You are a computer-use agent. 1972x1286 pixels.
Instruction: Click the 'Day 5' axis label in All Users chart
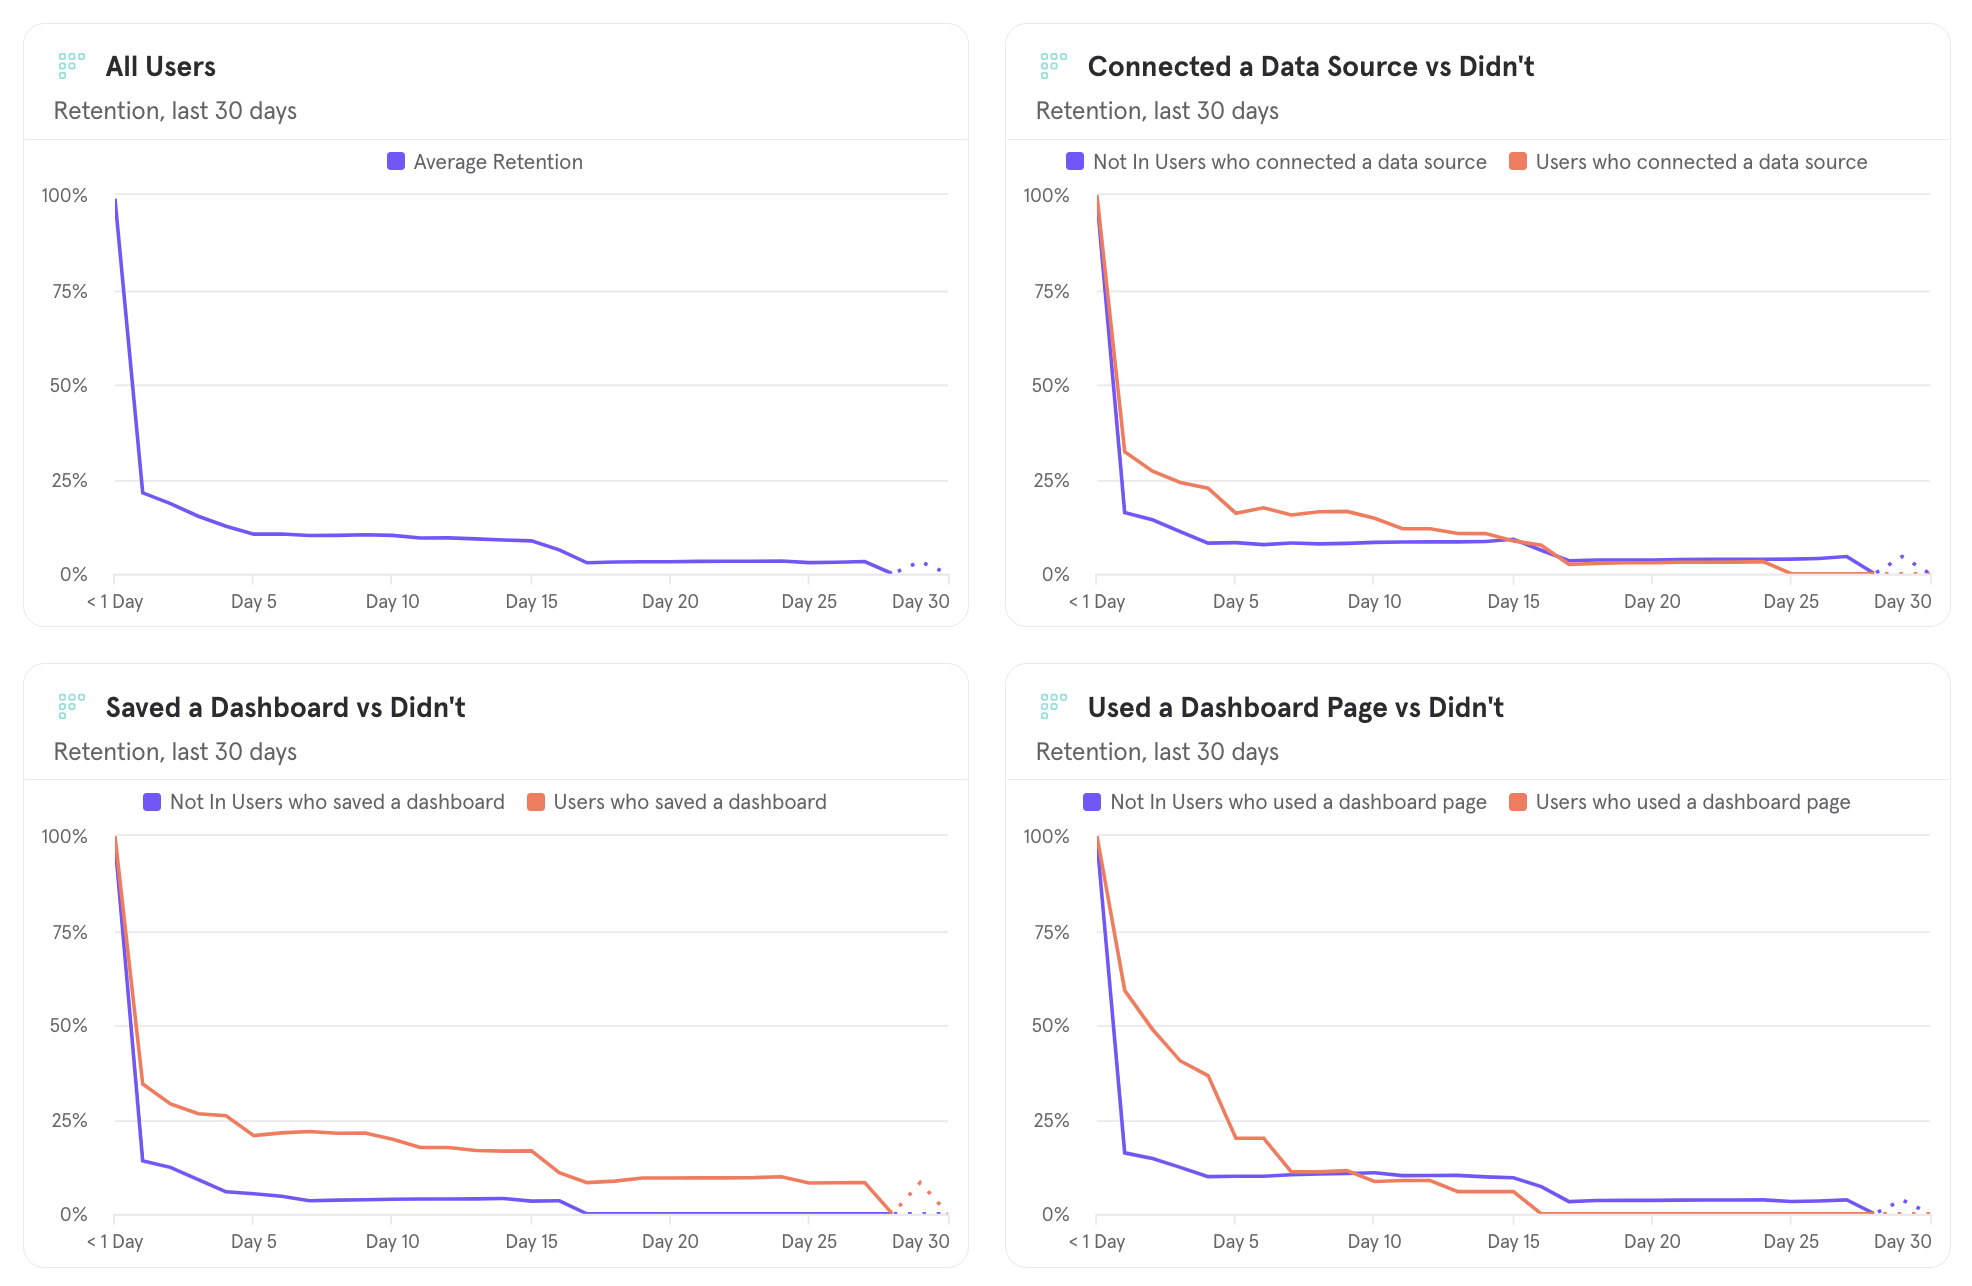[253, 601]
